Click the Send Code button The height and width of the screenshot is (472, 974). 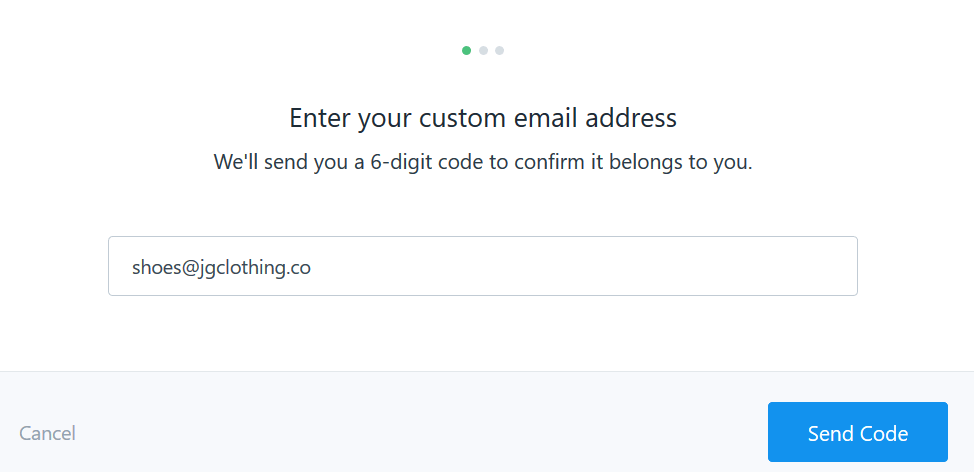(857, 433)
